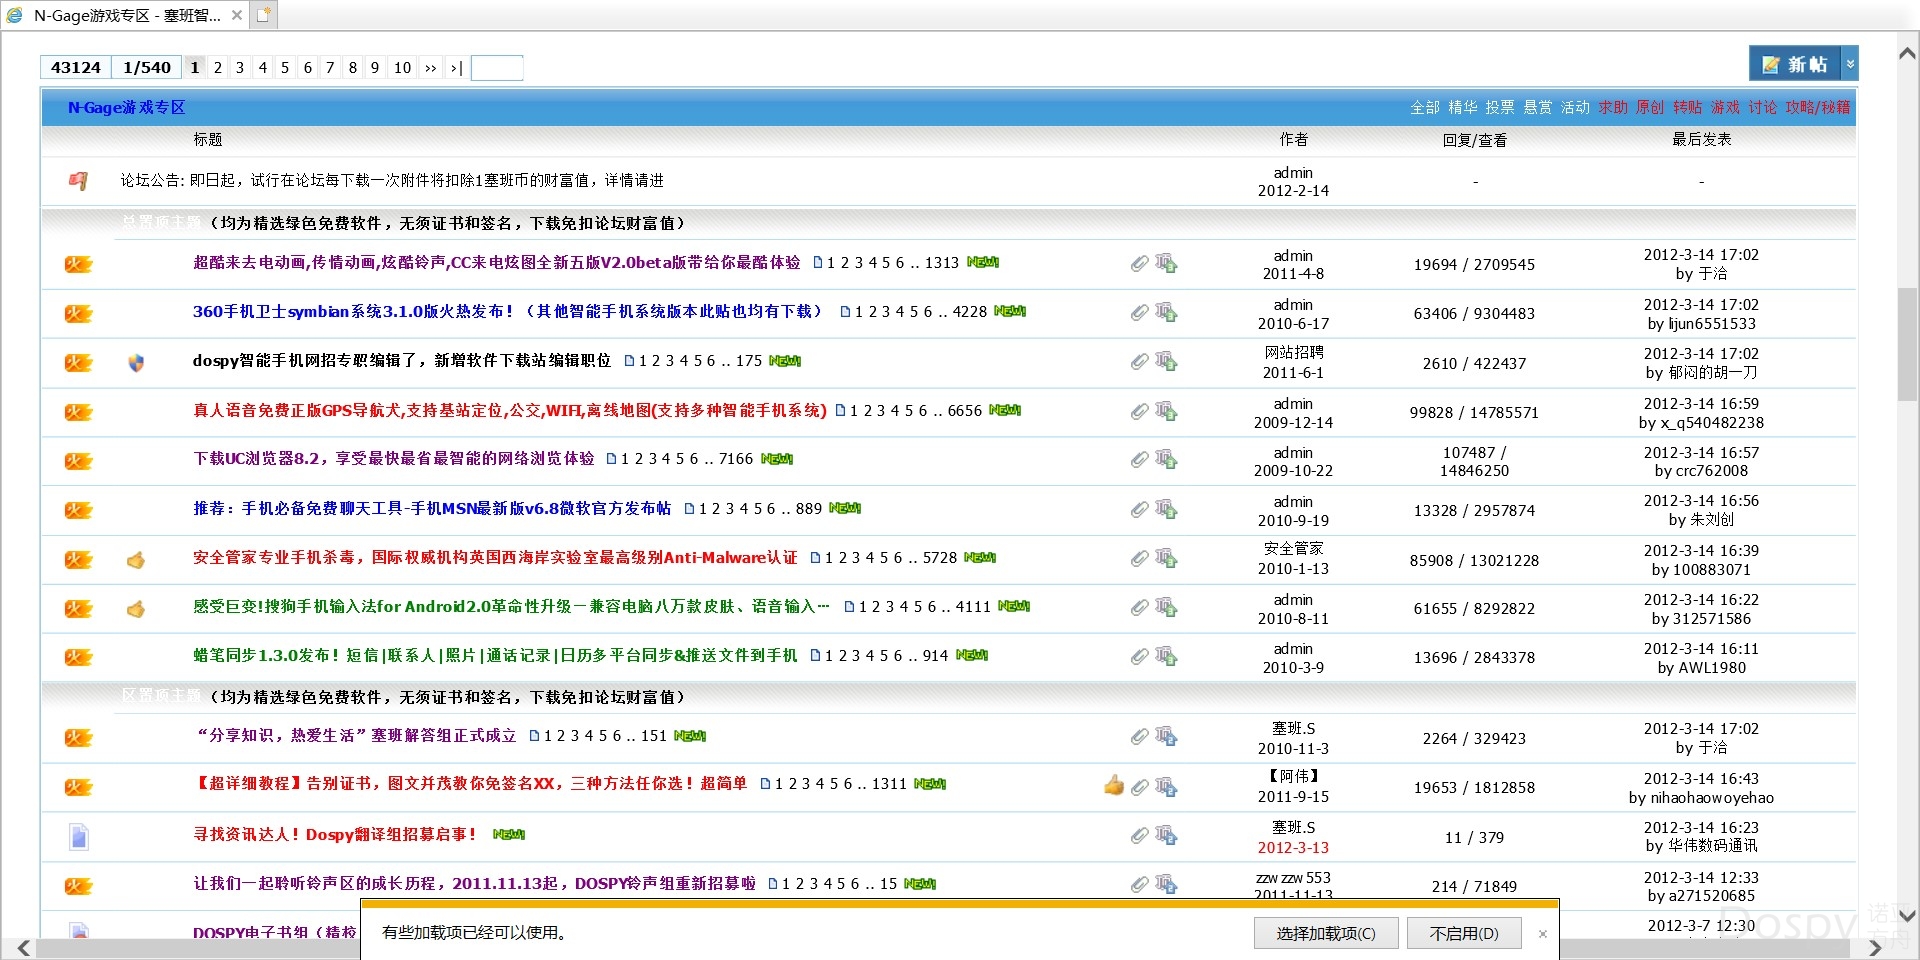This screenshot has width=1920, height=960.
Task: Open the 安全管家专业手机杀毒 thread
Action: pyautogui.click(x=495, y=557)
